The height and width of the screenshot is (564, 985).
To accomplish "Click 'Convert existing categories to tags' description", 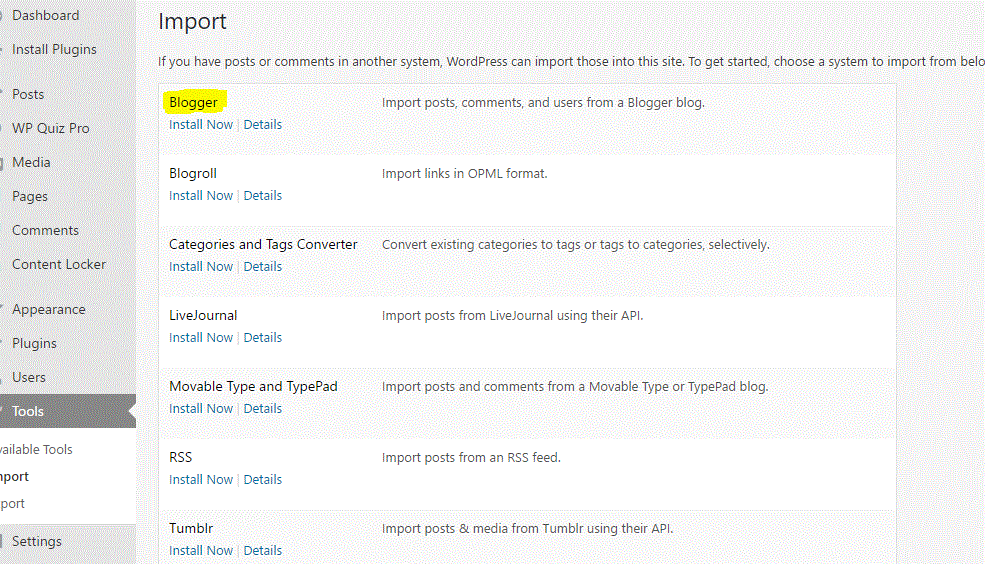I will (575, 244).
